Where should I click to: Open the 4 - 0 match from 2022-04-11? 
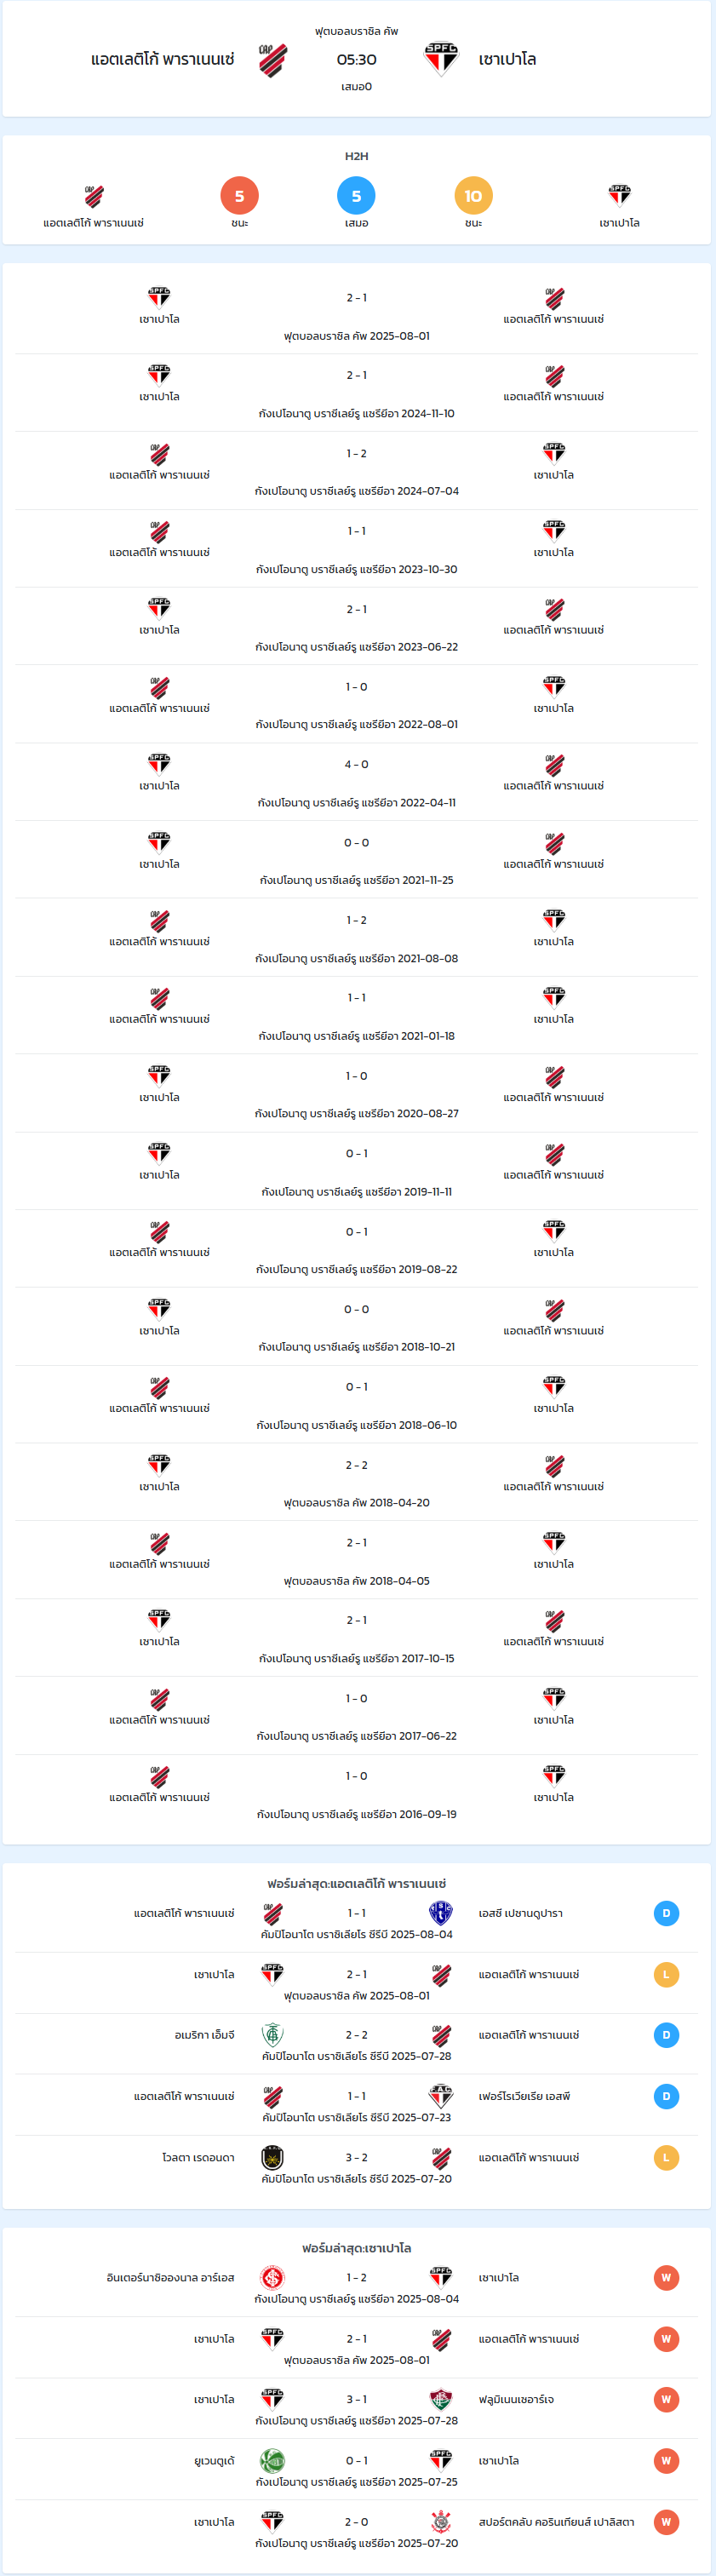pyautogui.click(x=357, y=765)
